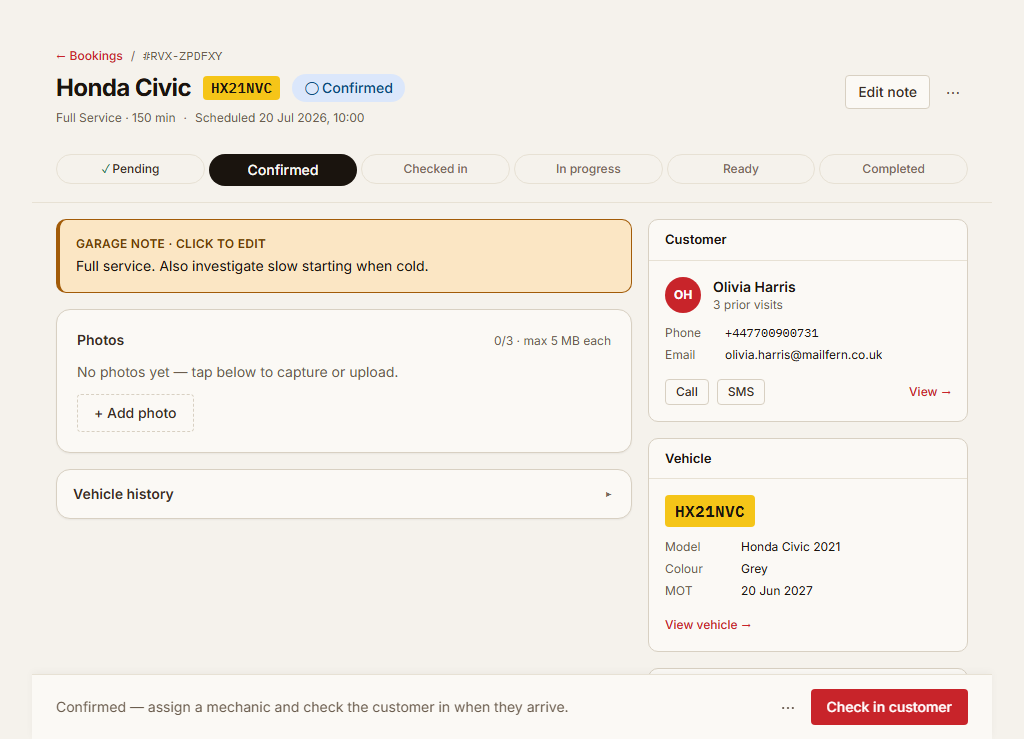The width and height of the screenshot is (1024, 739).
Task: Click the Olivia Harris name
Action: 754,287
